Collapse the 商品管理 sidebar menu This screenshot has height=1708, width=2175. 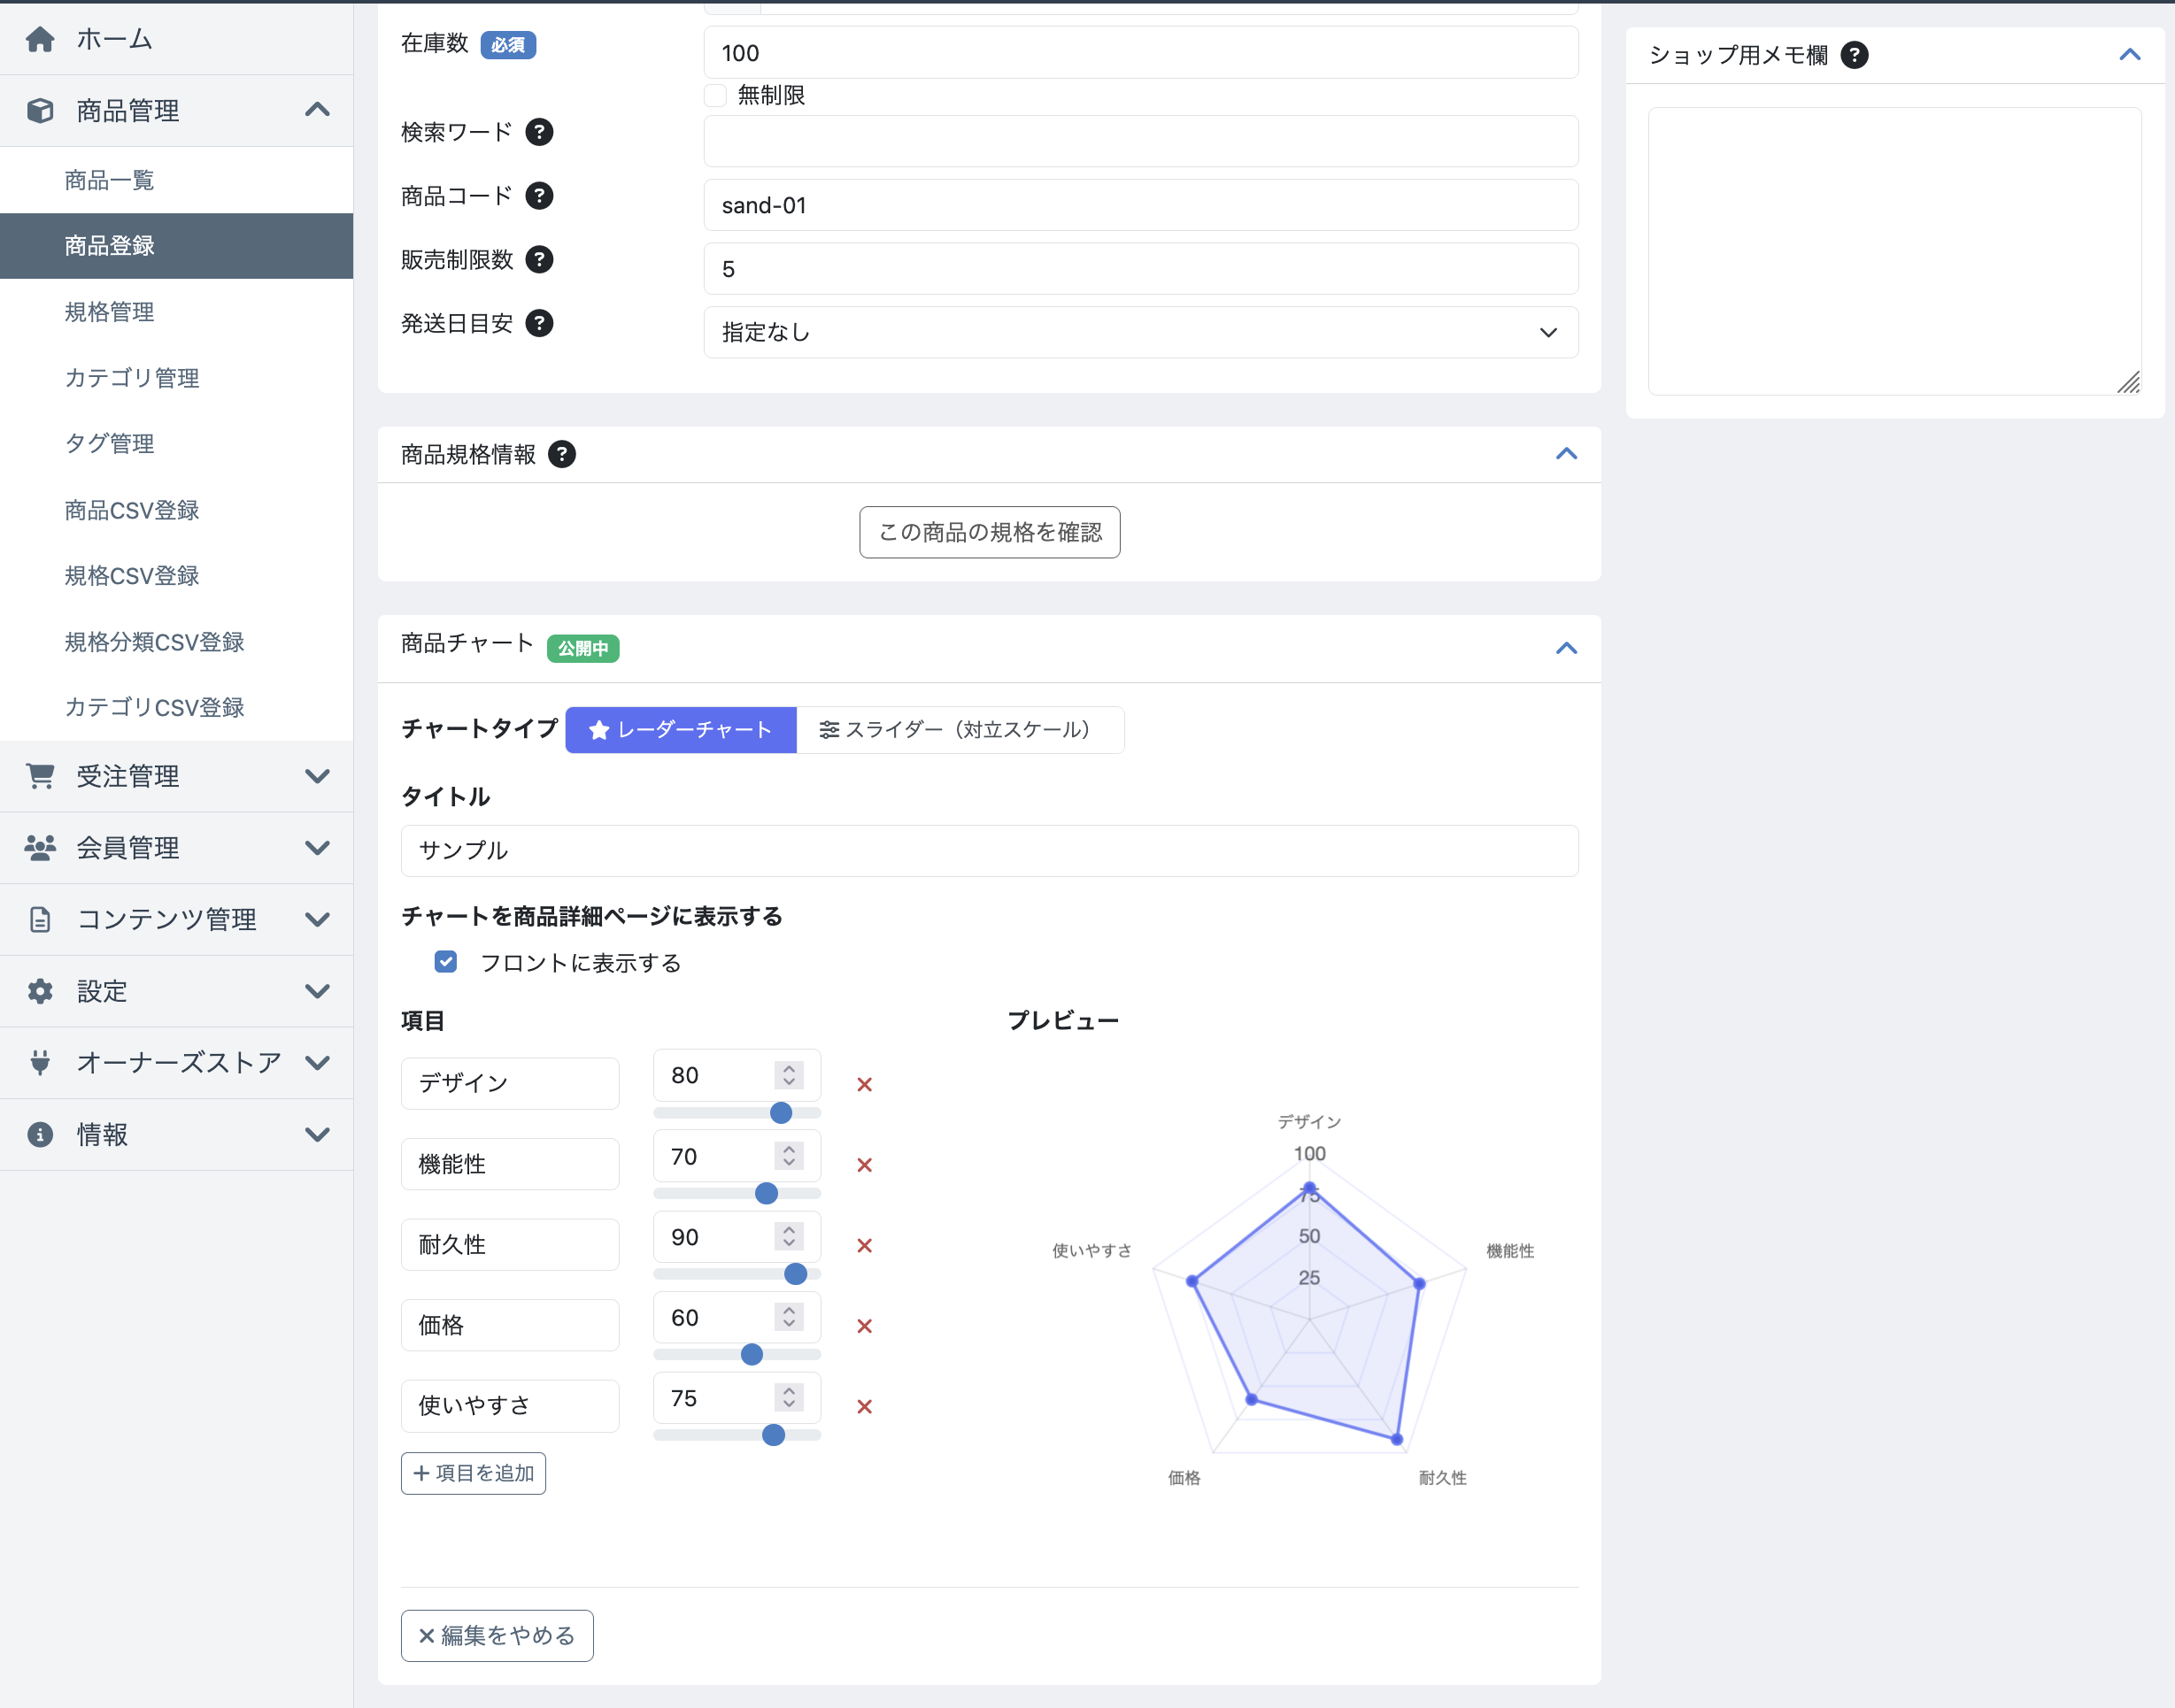(x=317, y=110)
